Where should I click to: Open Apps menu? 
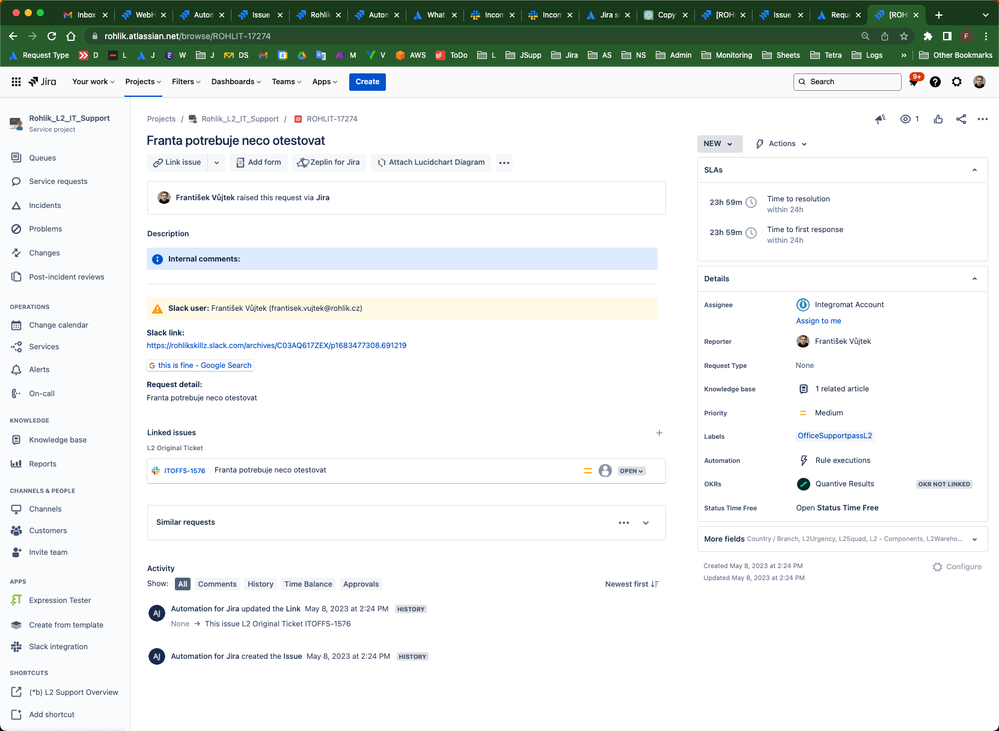coord(325,82)
